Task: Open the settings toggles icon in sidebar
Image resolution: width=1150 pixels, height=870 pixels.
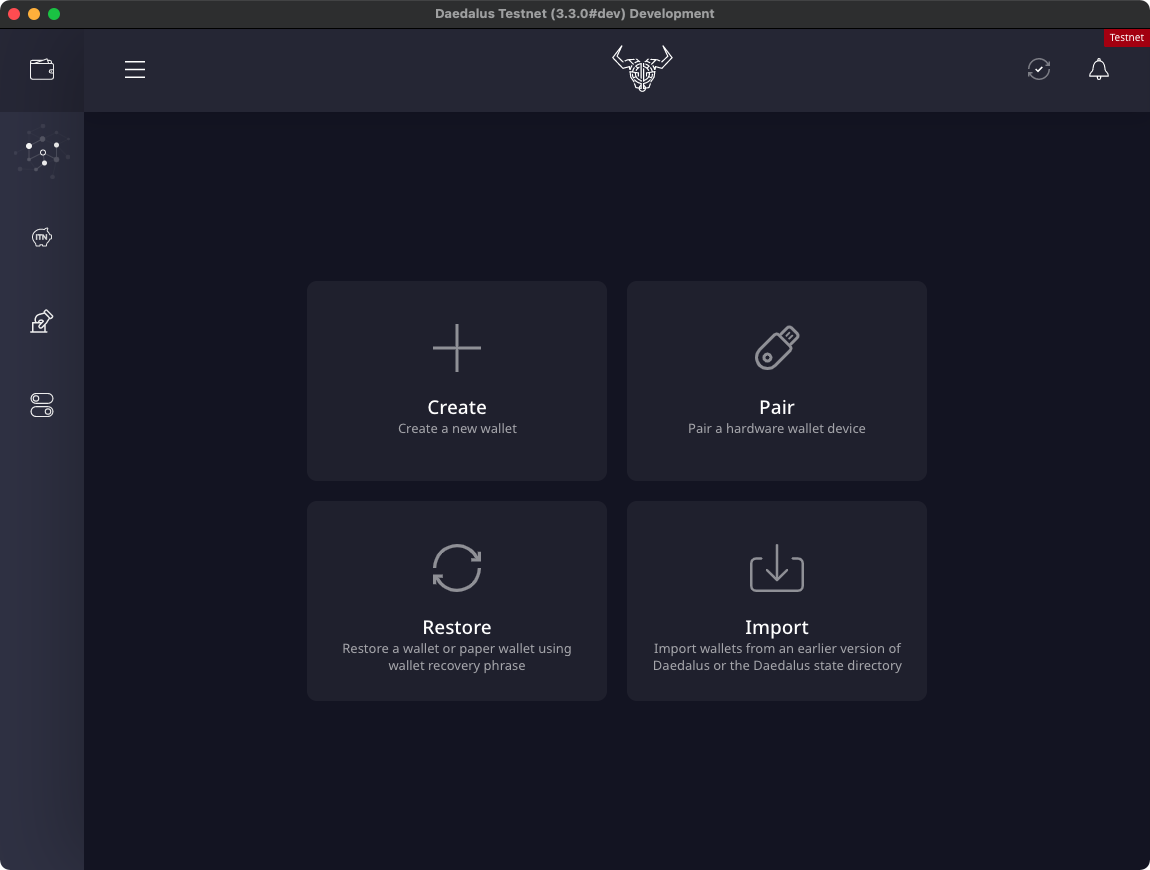Action: point(42,405)
